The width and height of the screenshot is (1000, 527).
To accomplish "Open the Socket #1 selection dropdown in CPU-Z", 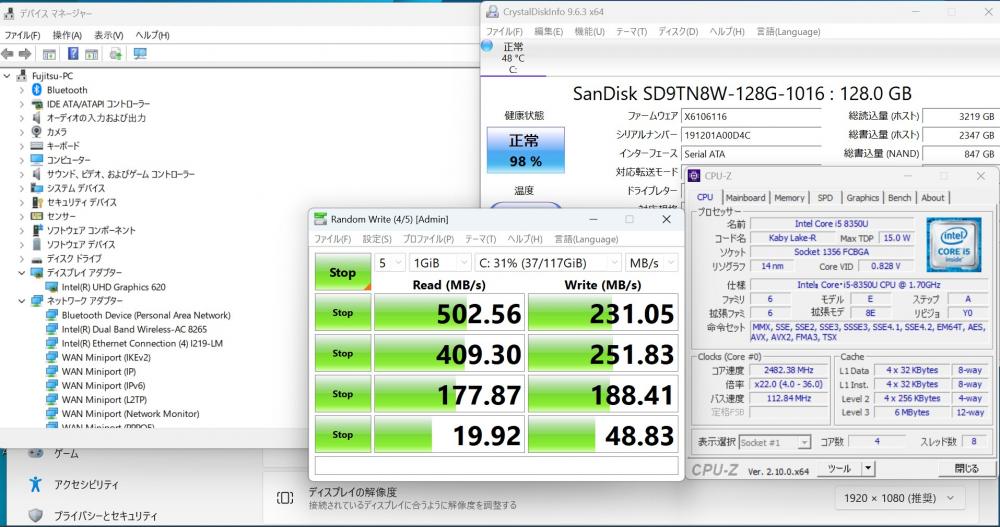I will (775, 442).
